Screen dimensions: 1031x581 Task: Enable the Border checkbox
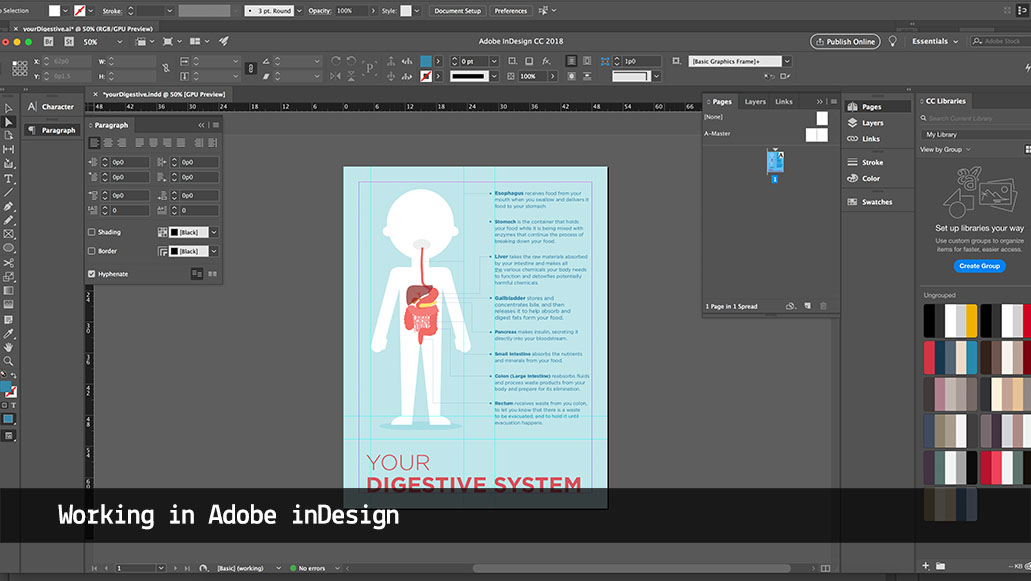click(92, 251)
